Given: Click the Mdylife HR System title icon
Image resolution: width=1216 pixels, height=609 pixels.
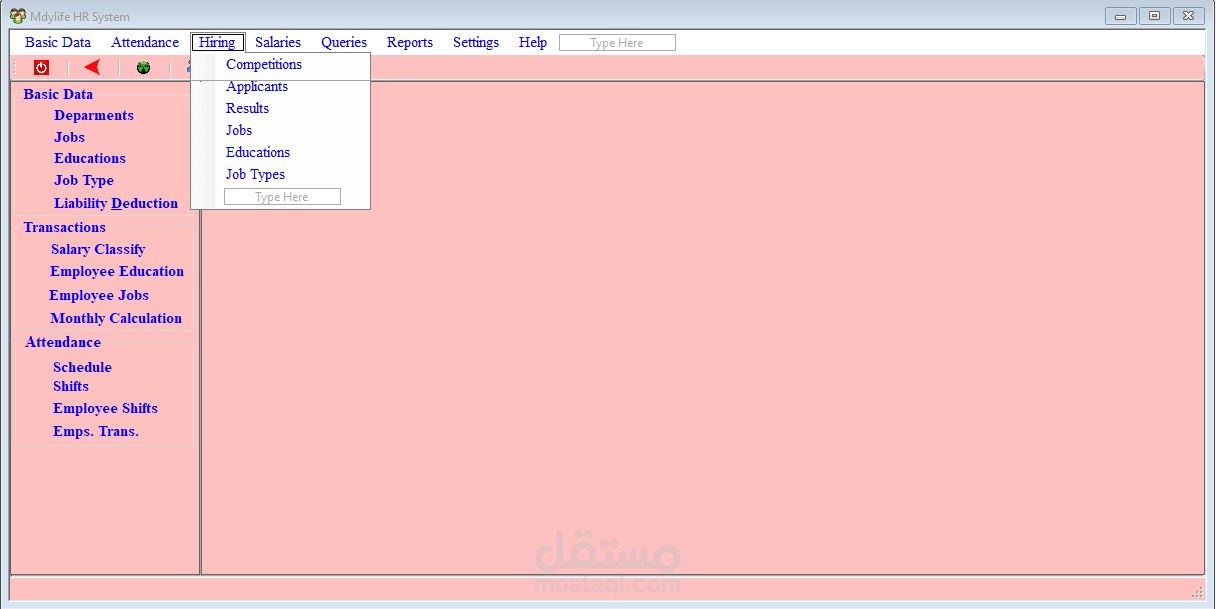Looking at the screenshot, I should click(x=18, y=16).
